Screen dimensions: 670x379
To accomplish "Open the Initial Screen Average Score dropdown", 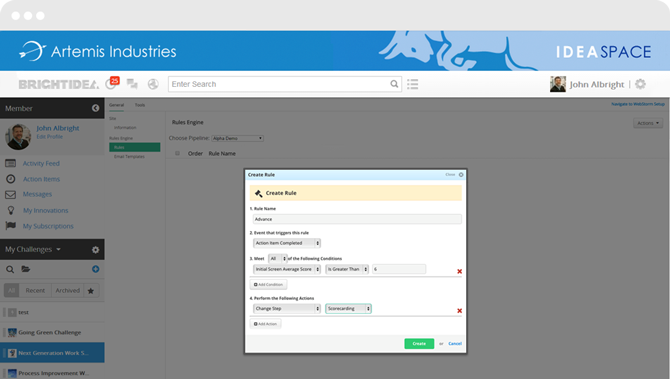I will 287,269.
